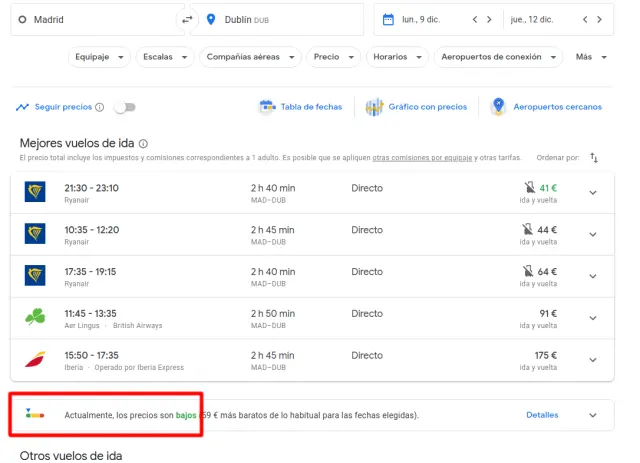The image size is (640, 463).
Task: Click the sort order arrows icon
Action: click(594, 157)
